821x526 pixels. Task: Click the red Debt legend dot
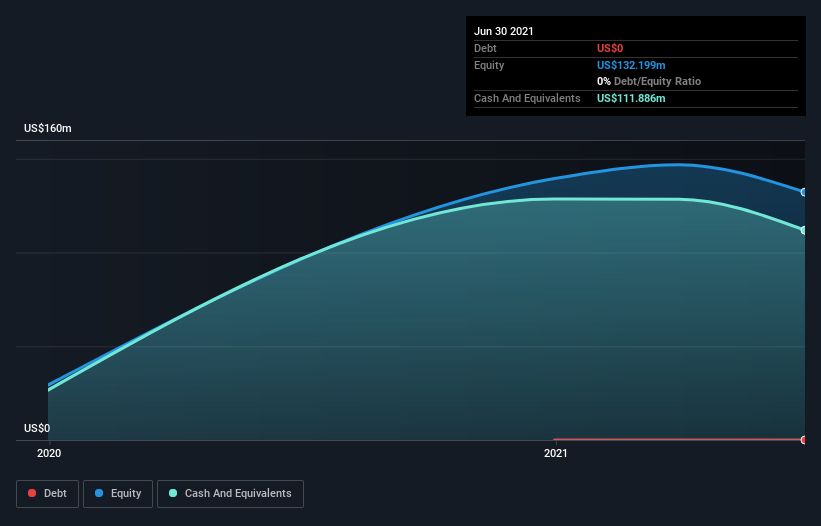[x=32, y=493]
